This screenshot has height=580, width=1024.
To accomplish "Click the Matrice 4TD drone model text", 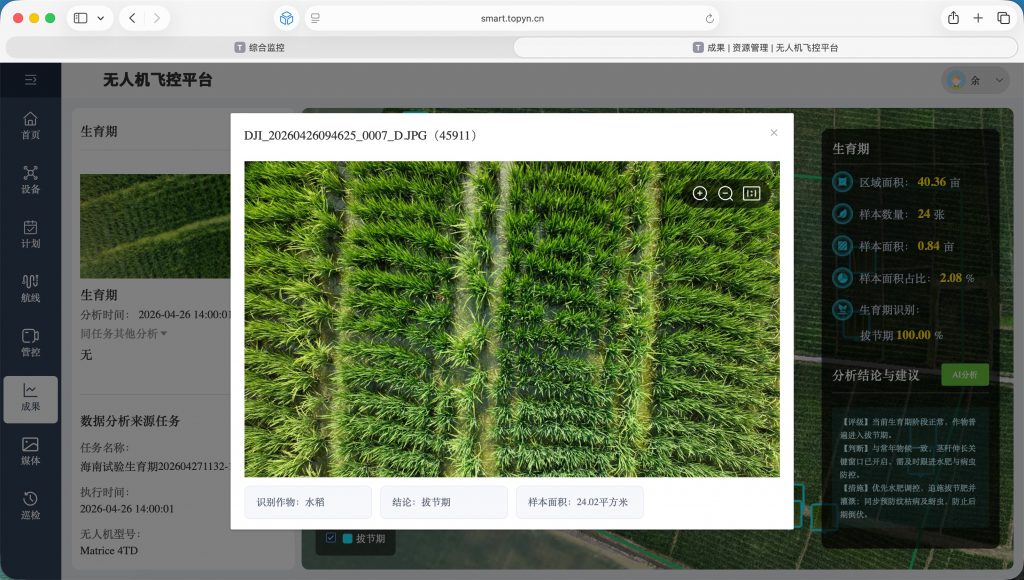I will 109,551.
